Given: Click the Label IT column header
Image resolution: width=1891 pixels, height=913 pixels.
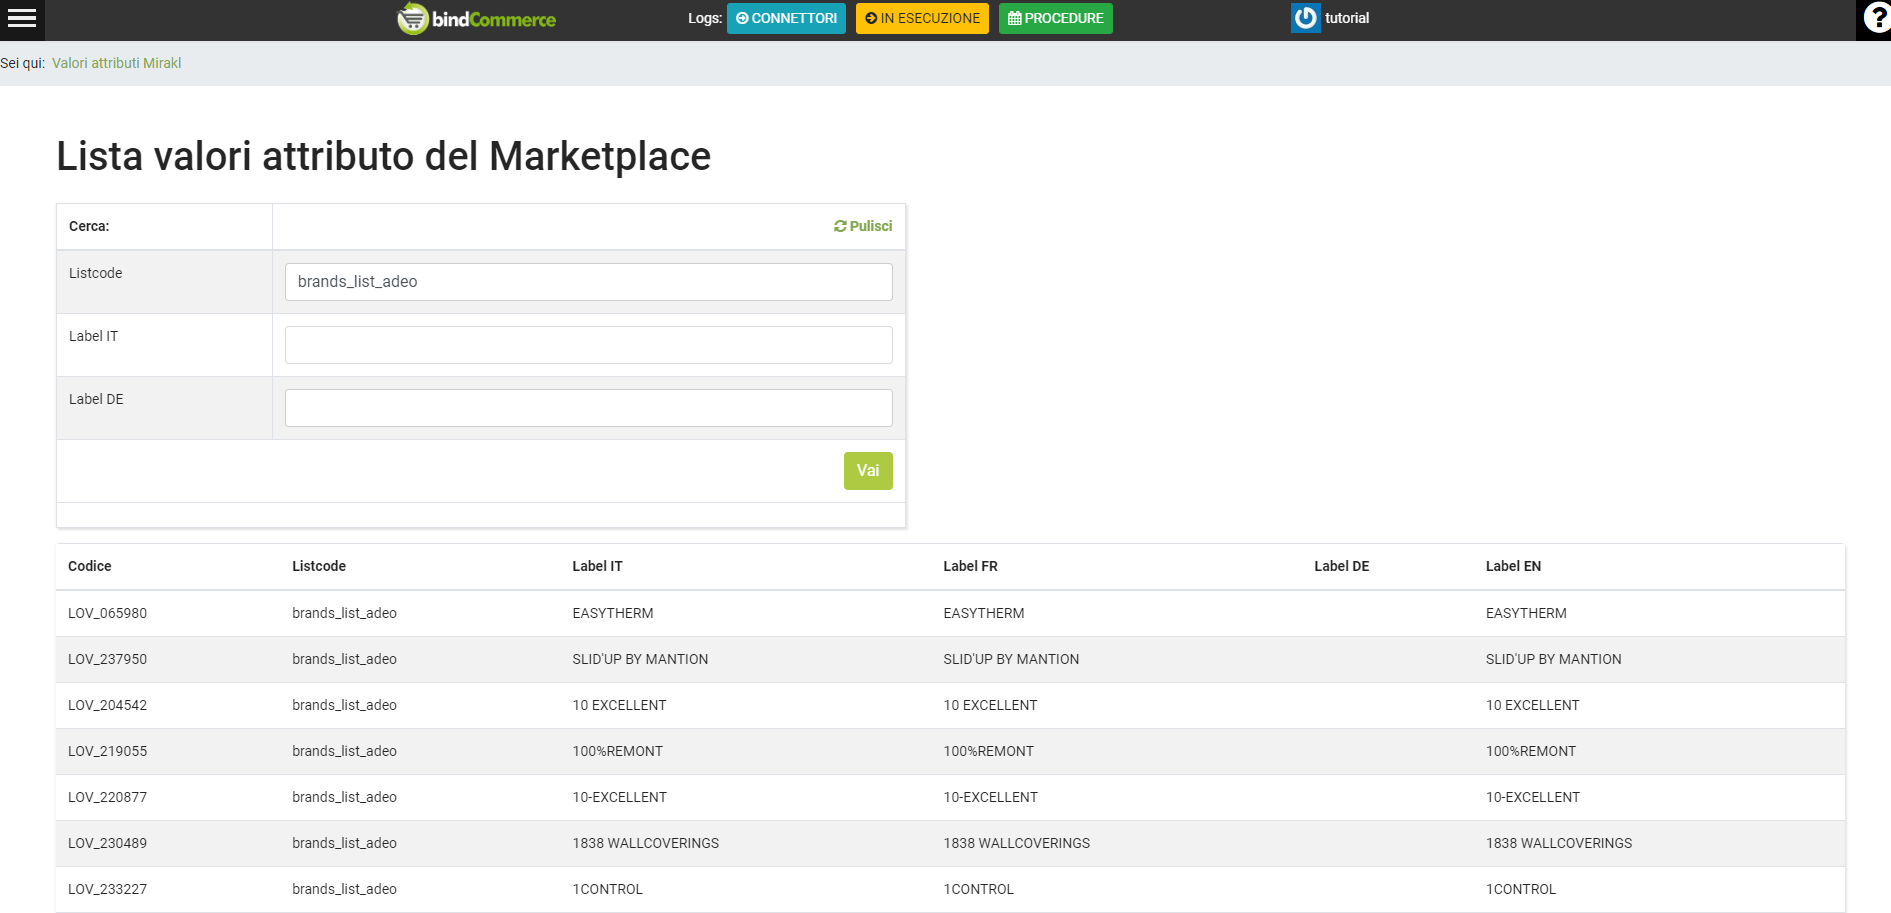Looking at the screenshot, I should coord(597,566).
